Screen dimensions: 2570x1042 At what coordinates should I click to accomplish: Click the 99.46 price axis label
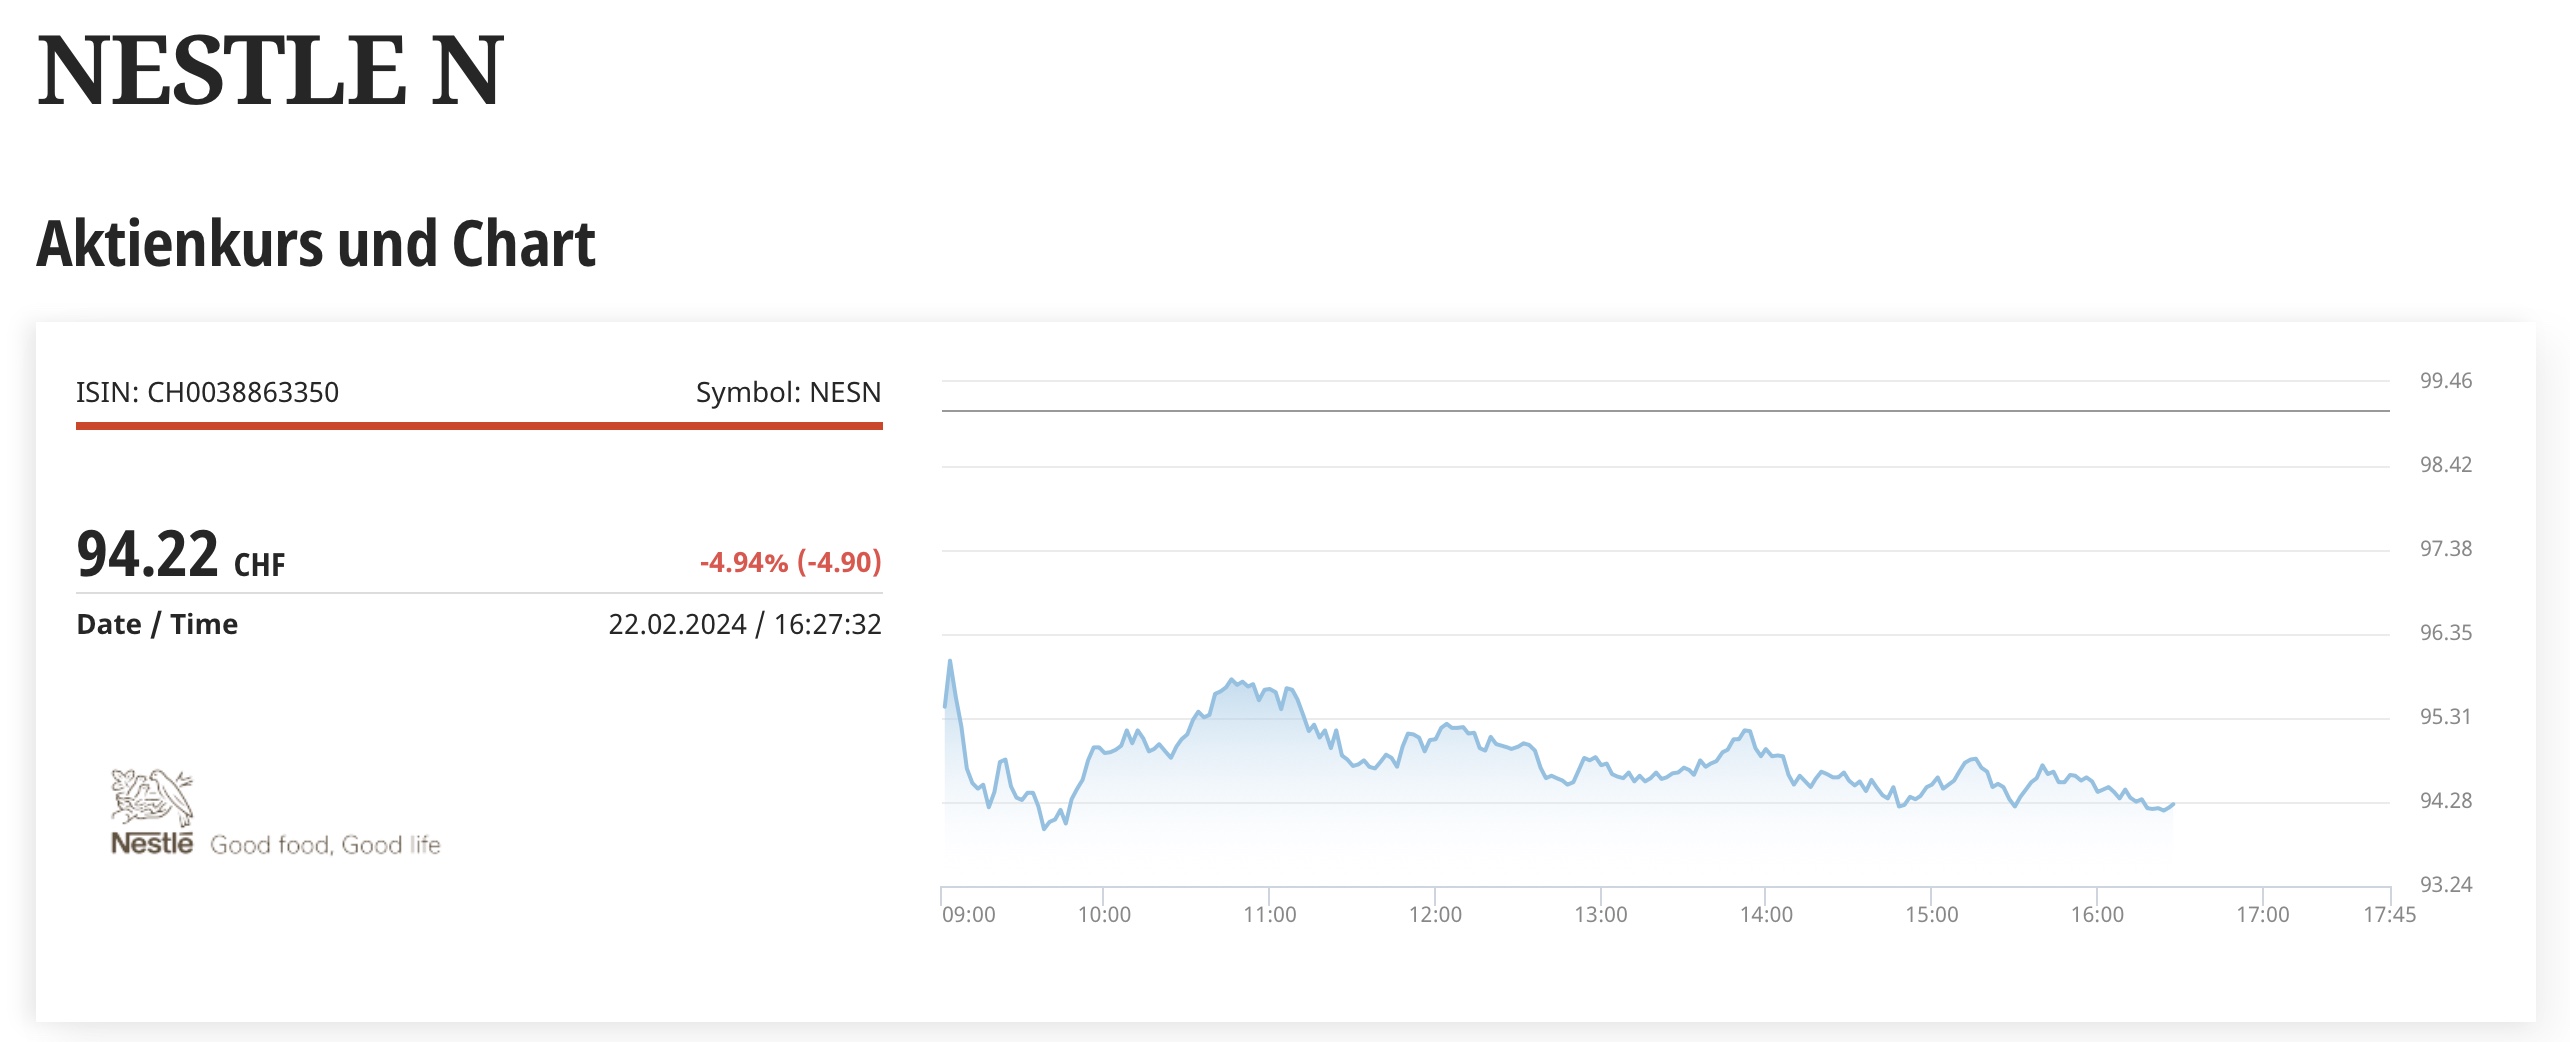tap(2445, 380)
